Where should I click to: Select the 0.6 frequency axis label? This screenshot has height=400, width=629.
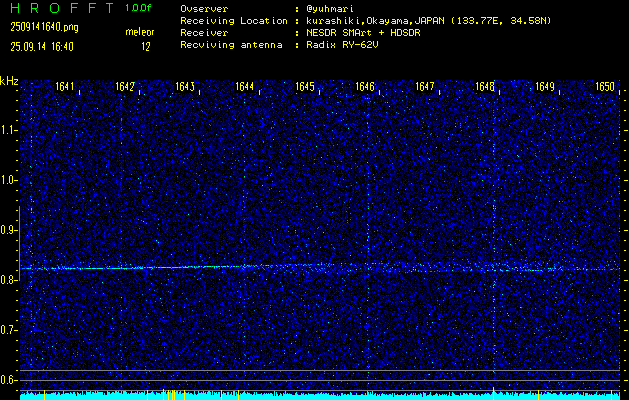pos(8,380)
